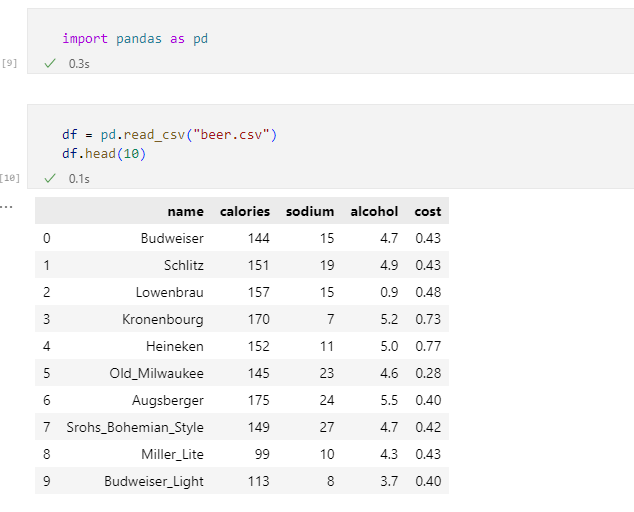Click the calories column header
Screen dimensions: 634x512
[245, 211]
